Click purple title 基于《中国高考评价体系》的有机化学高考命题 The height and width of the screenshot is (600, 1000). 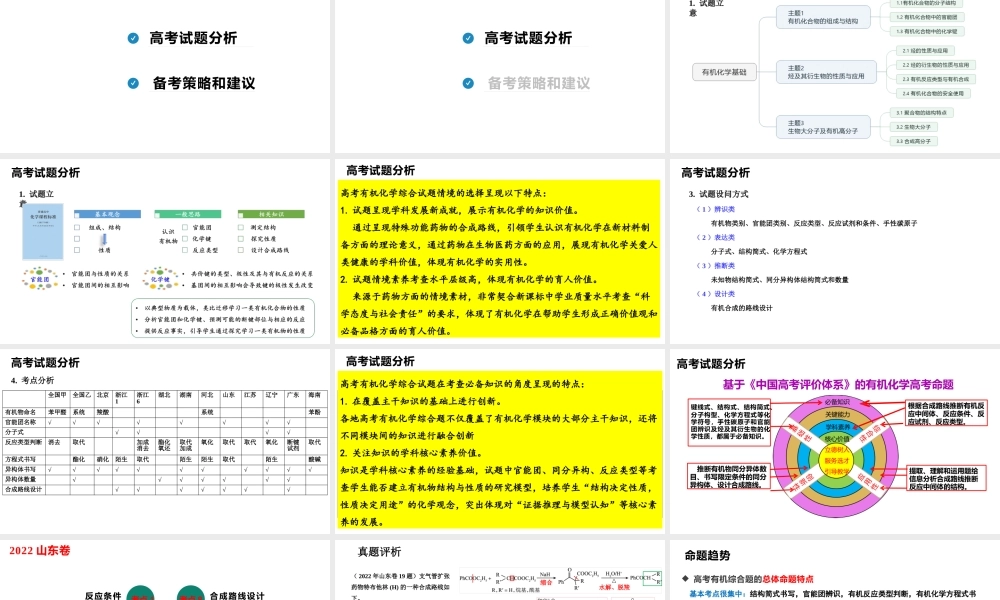[x=838, y=384]
